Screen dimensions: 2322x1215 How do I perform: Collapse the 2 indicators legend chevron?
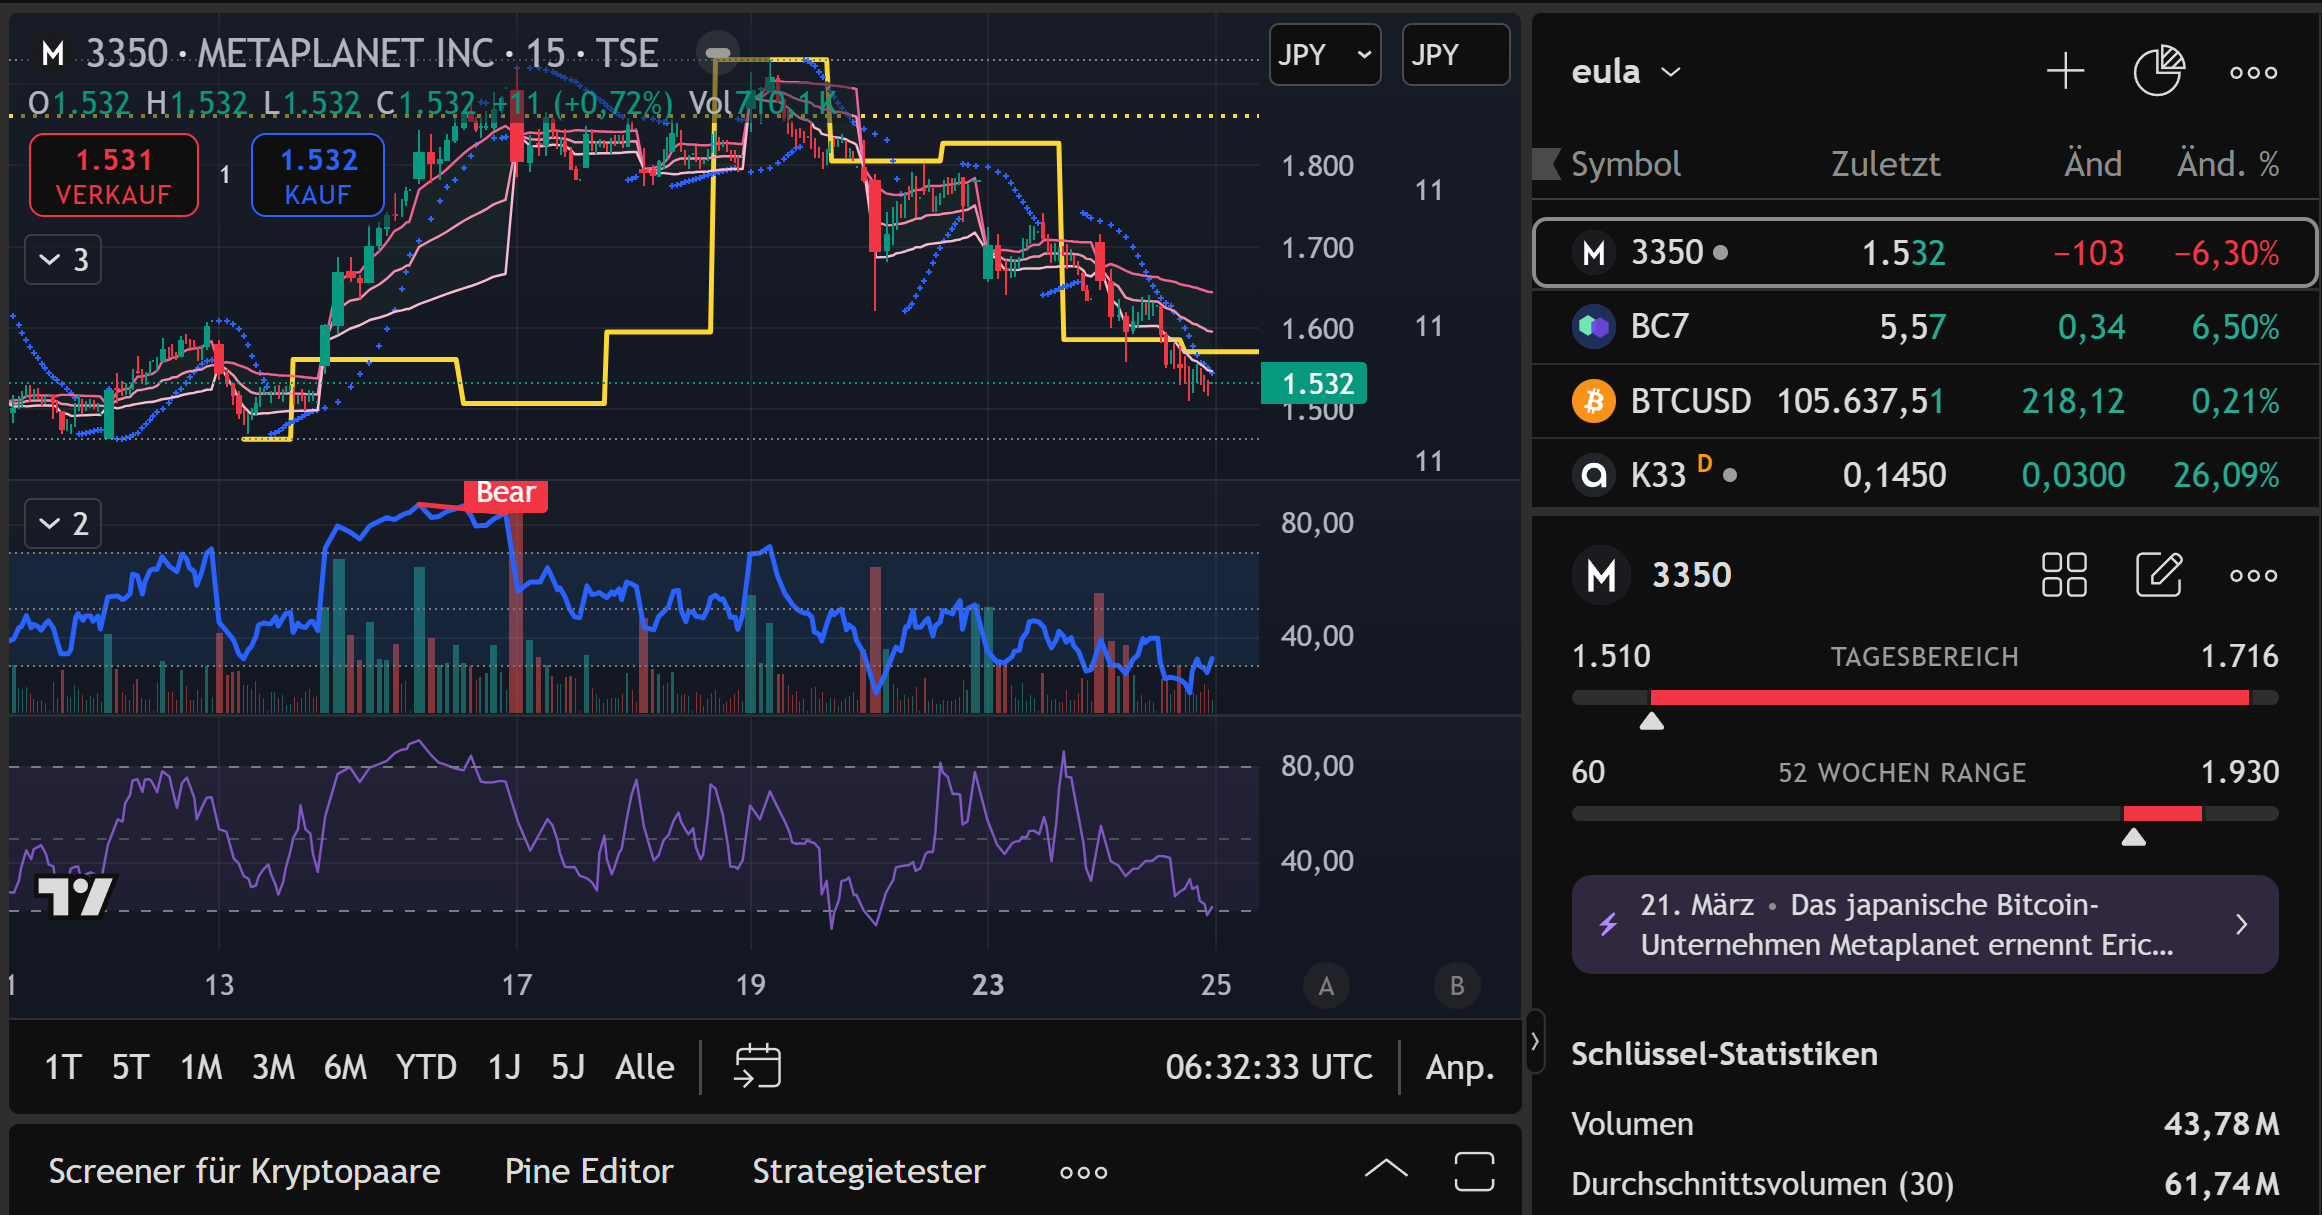[x=63, y=523]
